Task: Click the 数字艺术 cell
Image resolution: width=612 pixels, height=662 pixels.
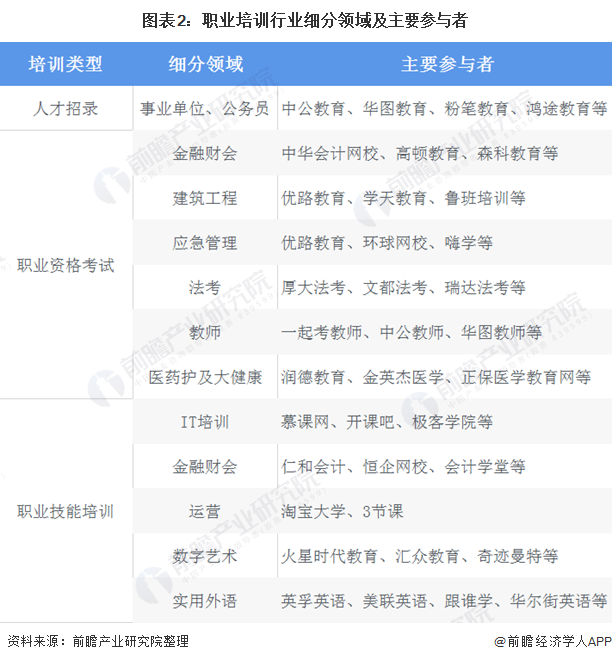Action: (x=205, y=556)
